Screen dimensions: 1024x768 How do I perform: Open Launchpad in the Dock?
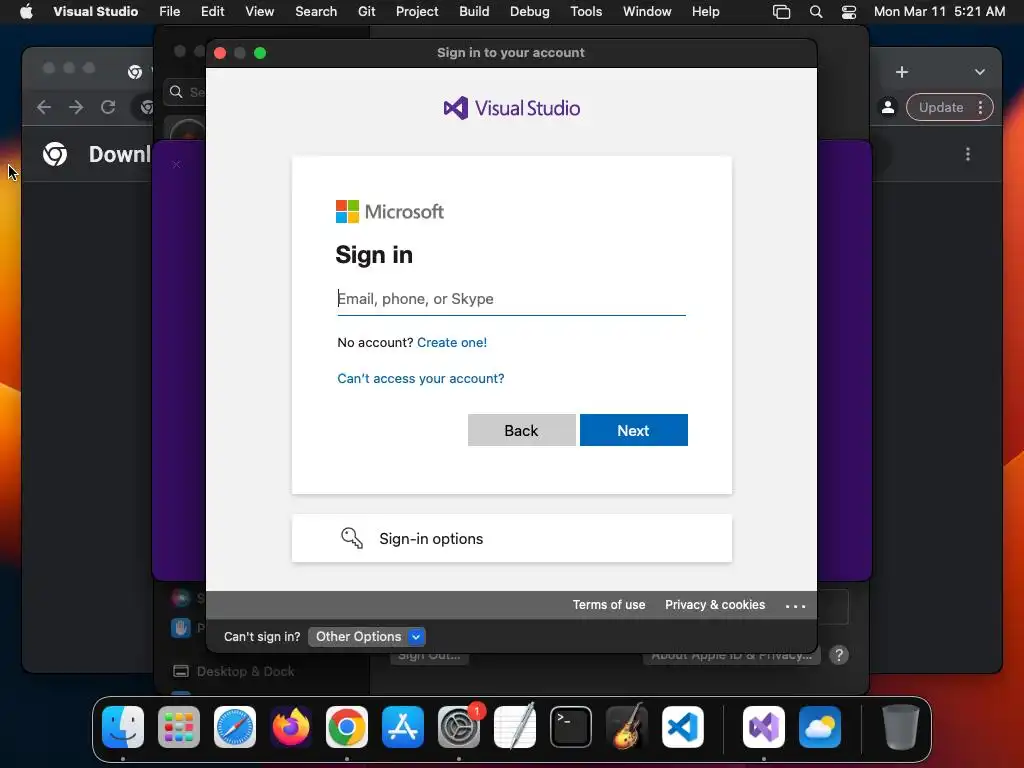click(179, 727)
